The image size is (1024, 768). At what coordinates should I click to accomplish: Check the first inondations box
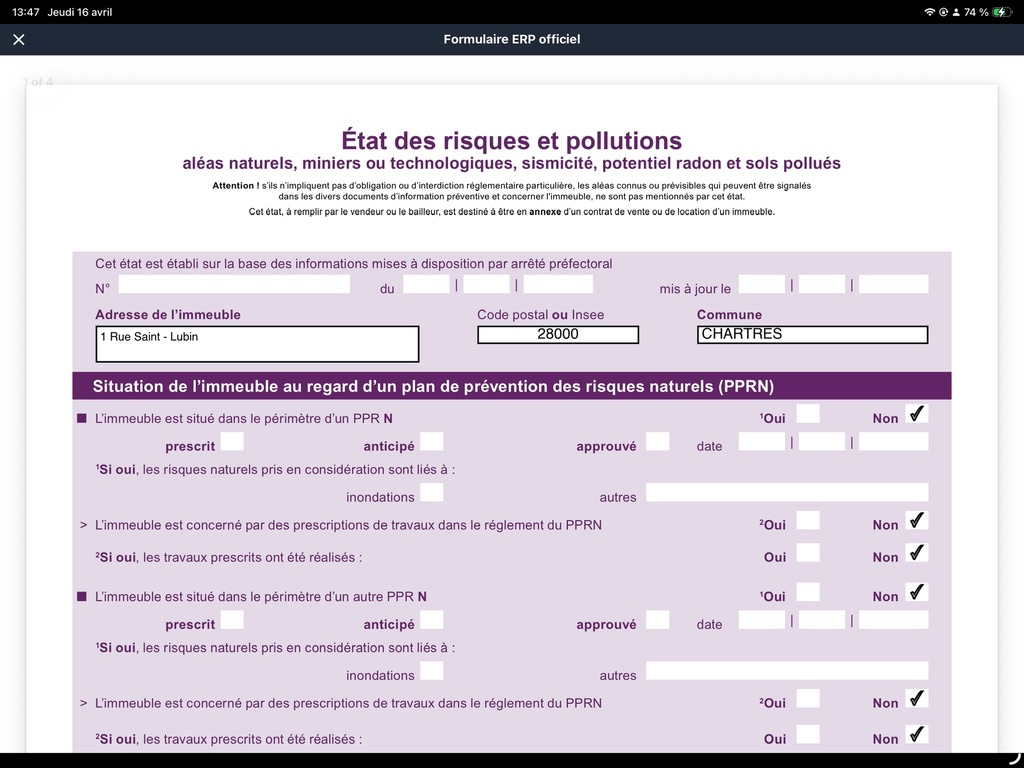432,493
